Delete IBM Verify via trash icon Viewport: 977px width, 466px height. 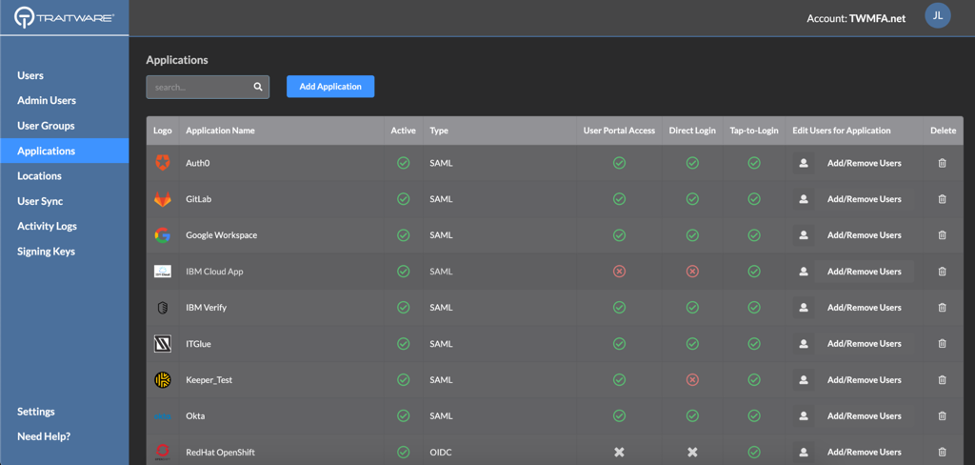[942, 308]
